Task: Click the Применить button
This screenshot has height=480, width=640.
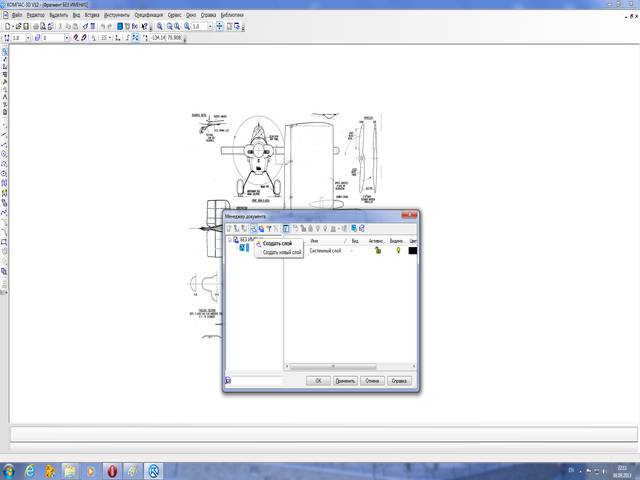Action: tap(345, 380)
